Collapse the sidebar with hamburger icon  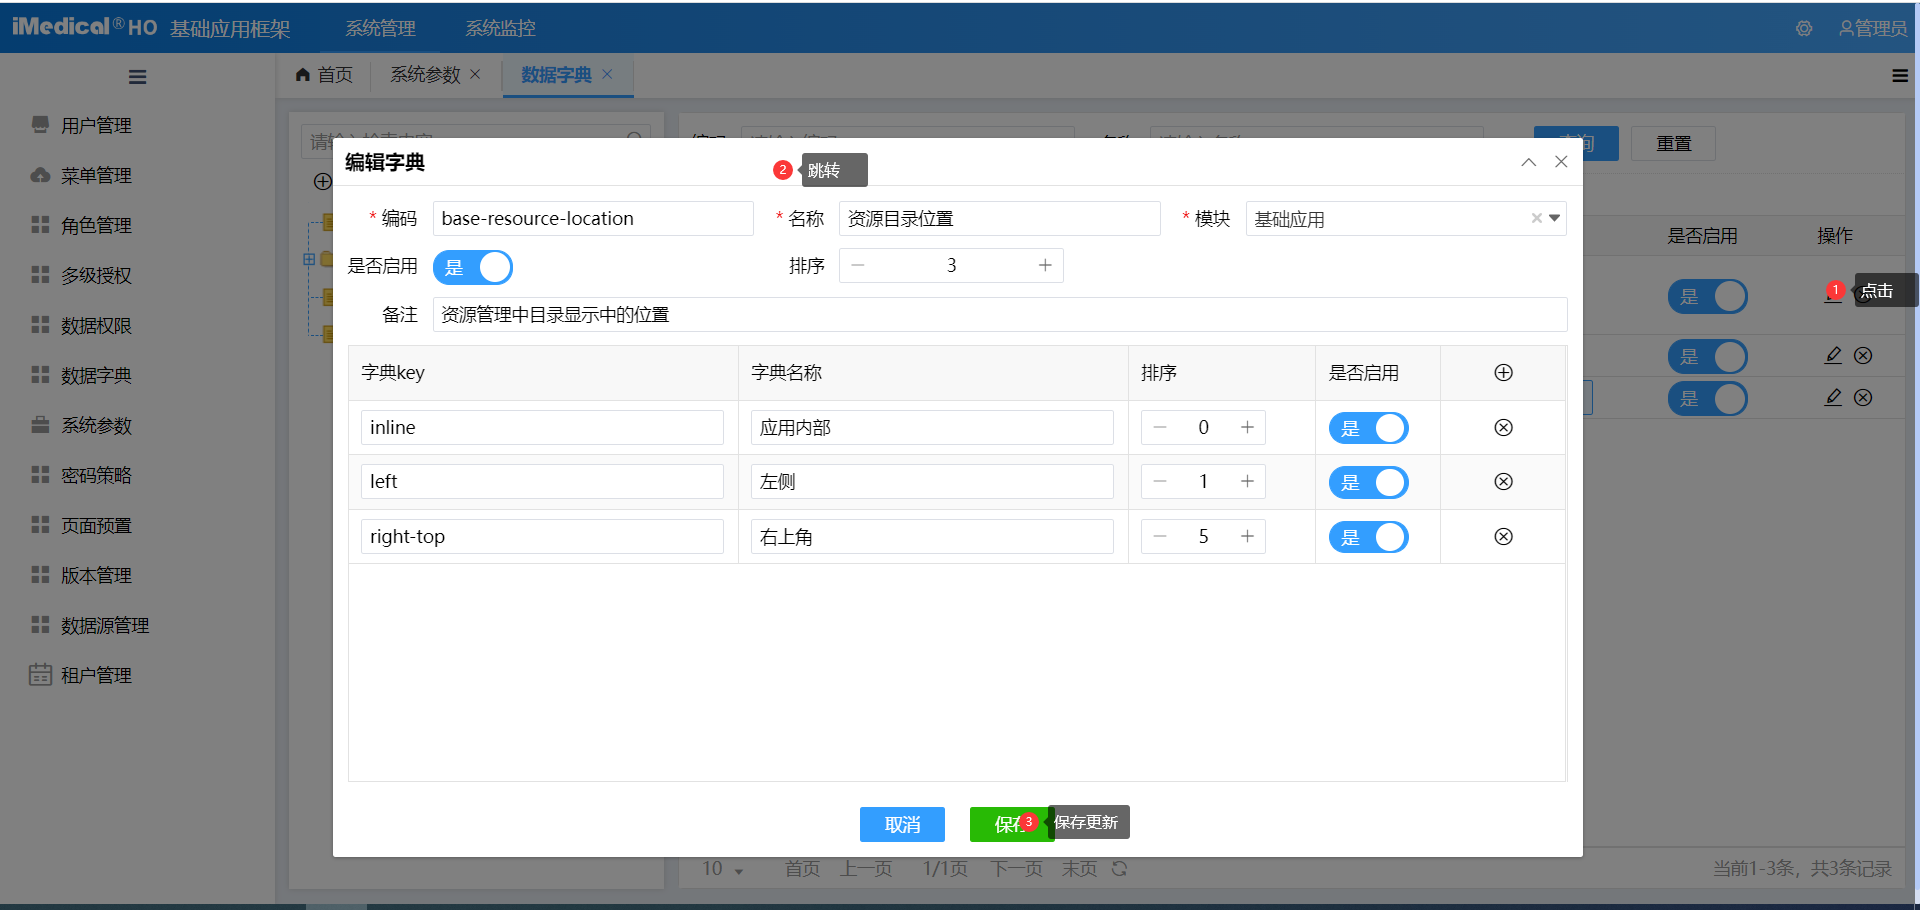click(x=138, y=77)
